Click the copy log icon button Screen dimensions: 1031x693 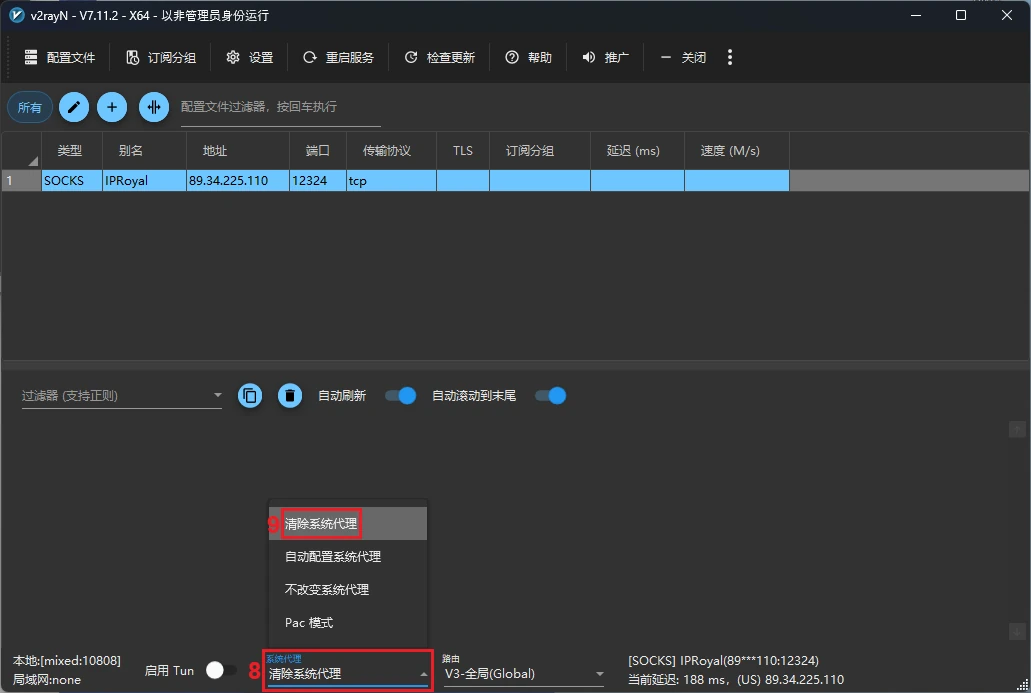click(x=250, y=396)
